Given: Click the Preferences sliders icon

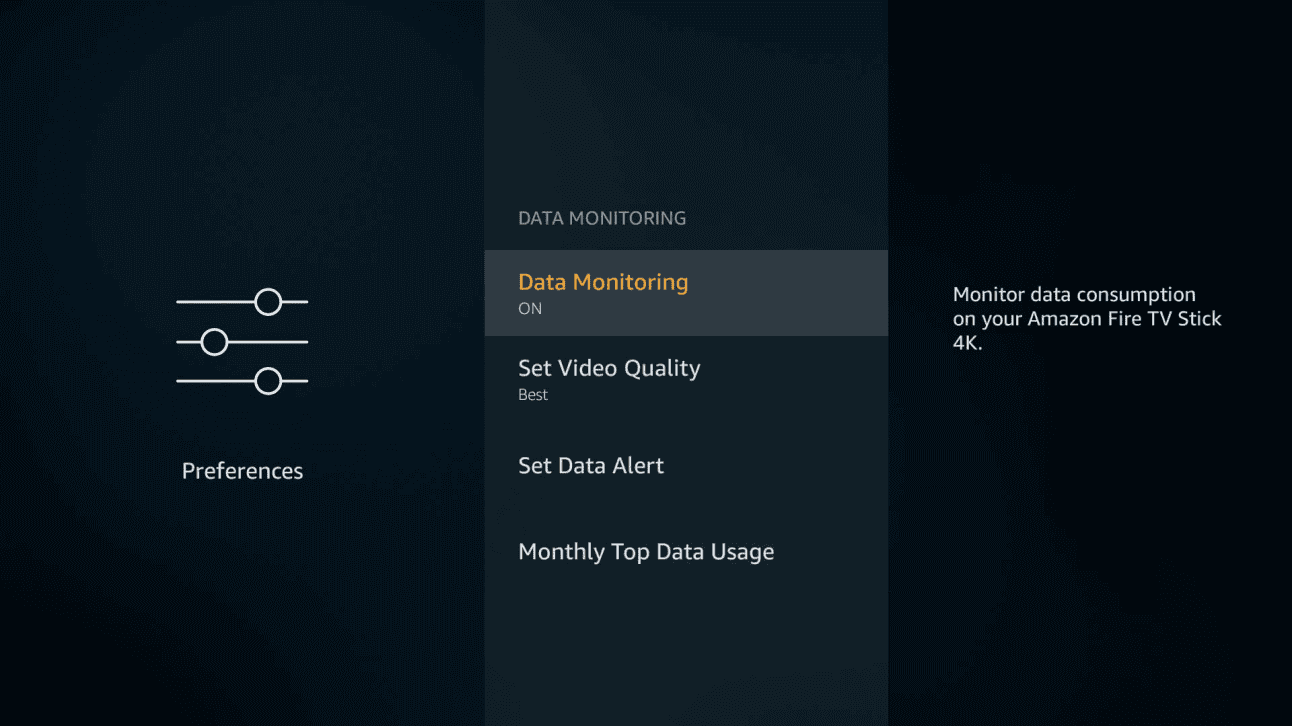Looking at the screenshot, I should (242, 341).
